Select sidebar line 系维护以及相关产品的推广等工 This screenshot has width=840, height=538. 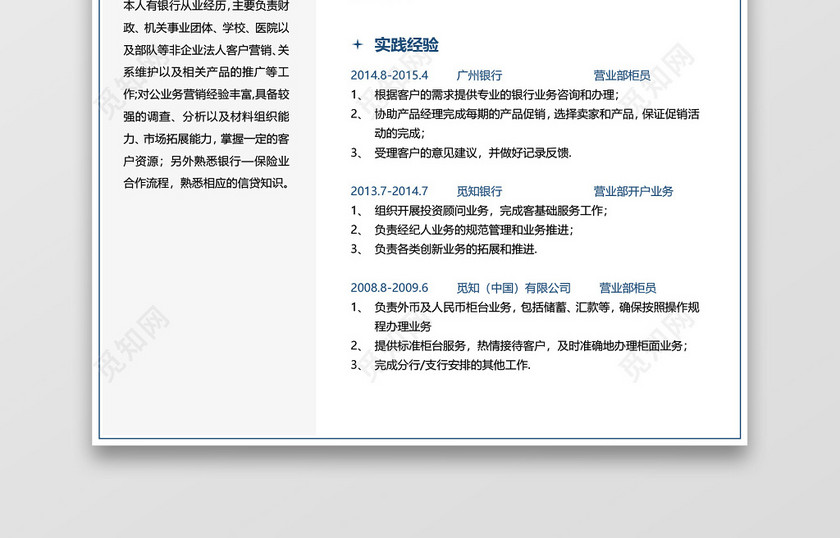pyautogui.click(x=206, y=72)
